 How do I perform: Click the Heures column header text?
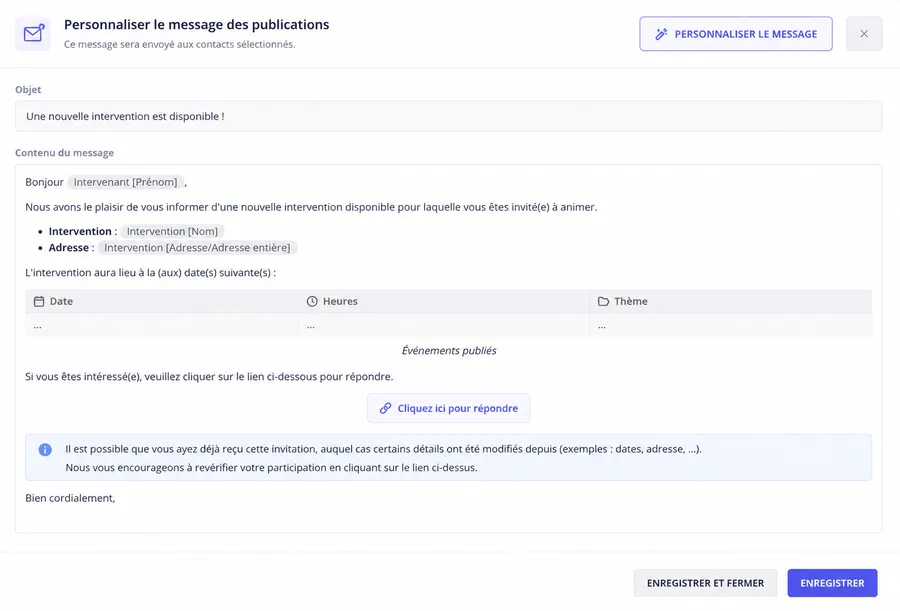point(340,301)
